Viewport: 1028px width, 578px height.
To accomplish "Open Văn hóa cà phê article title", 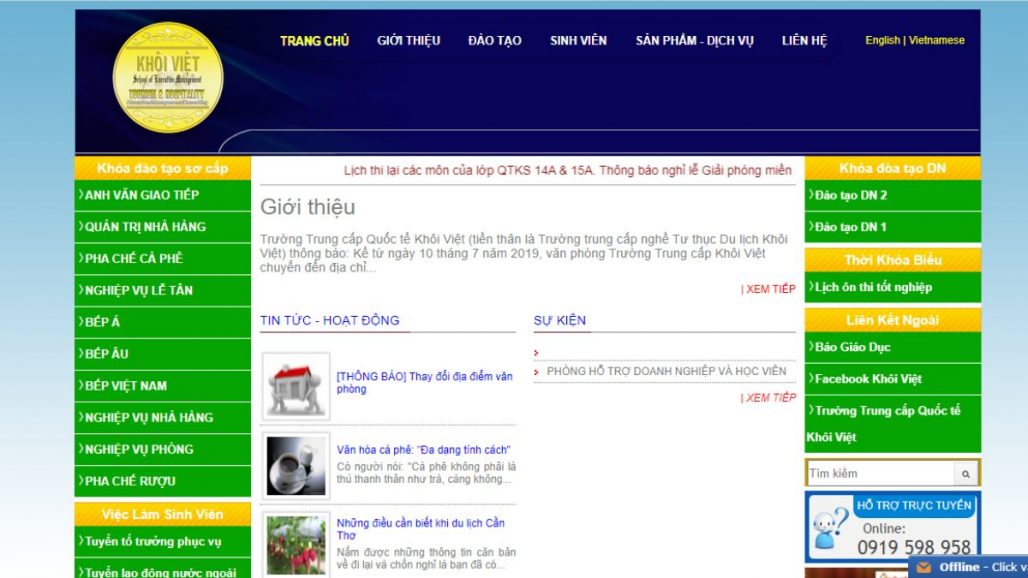I will pos(423,450).
